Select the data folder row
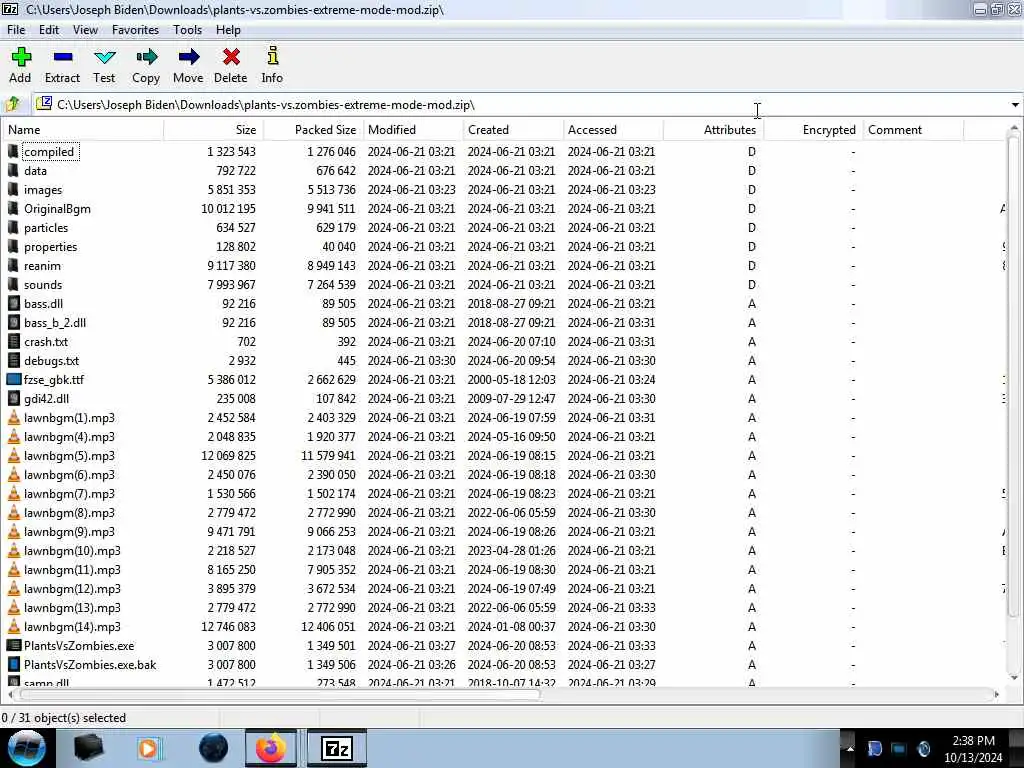Viewport: 1024px width, 768px height. pos(503,170)
